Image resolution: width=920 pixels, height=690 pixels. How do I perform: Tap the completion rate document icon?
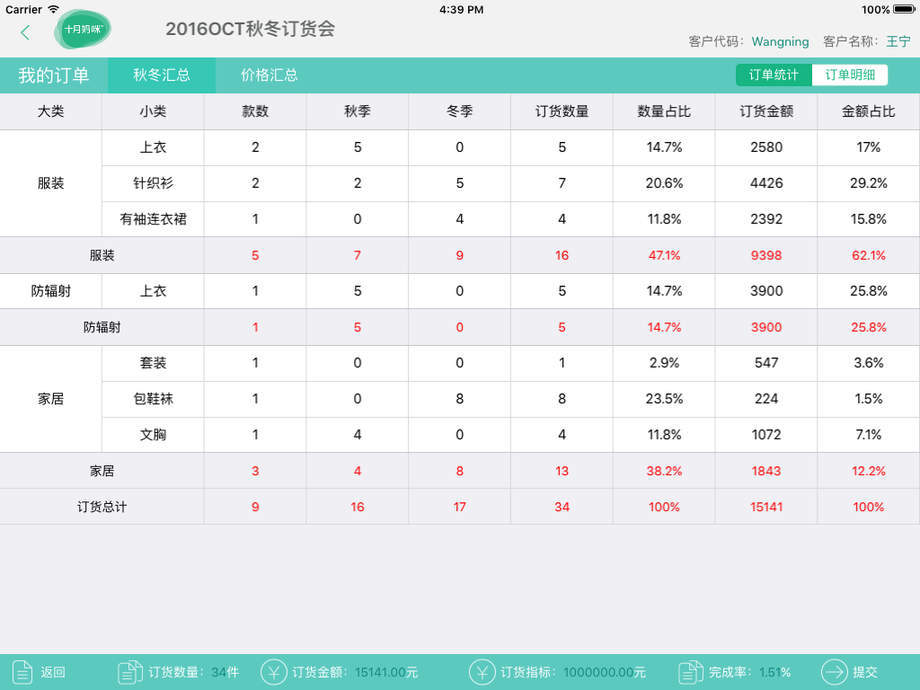pos(690,672)
